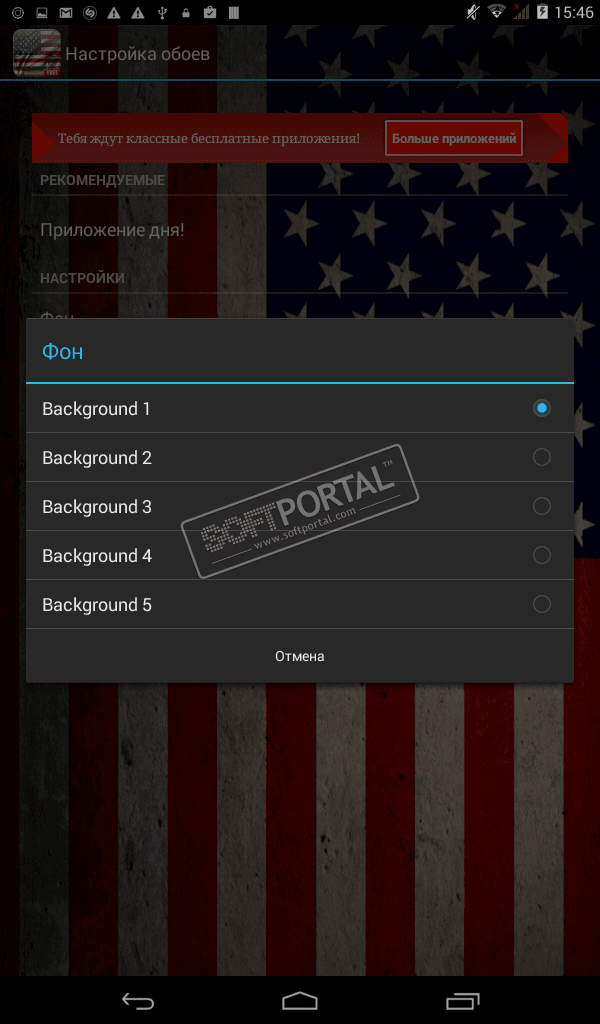600x1024 pixels.
Task: Select the Background 1 radio button
Action: (x=541, y=408)
